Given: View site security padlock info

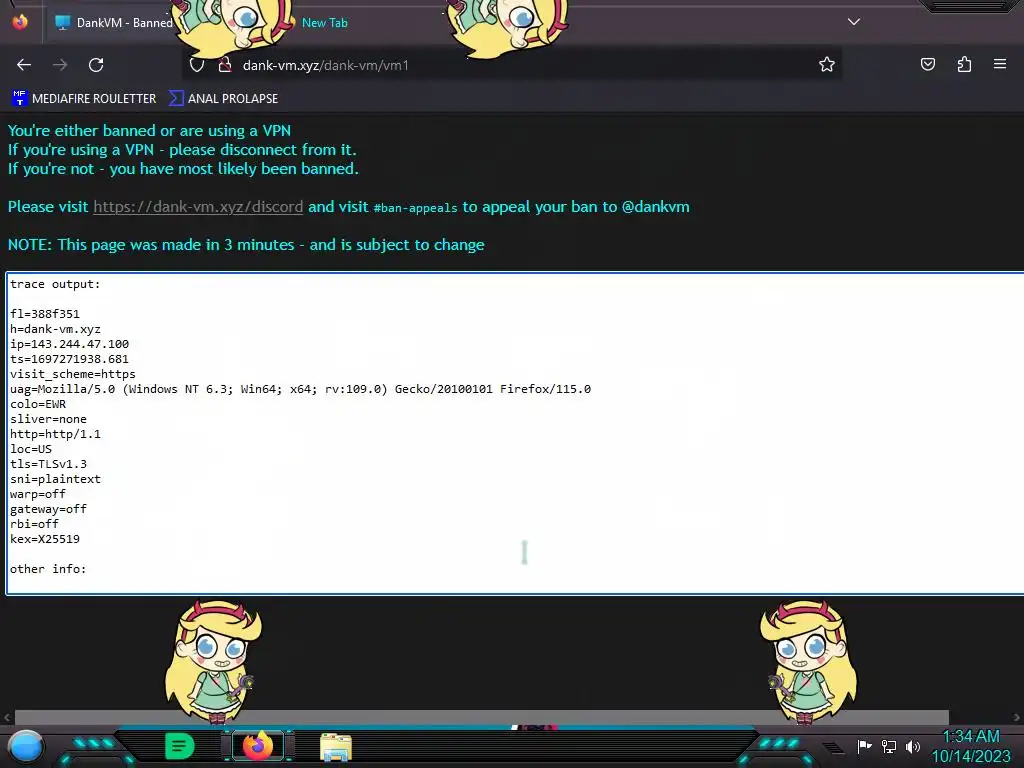Looking at the screenshot, I should pos(225,65).
